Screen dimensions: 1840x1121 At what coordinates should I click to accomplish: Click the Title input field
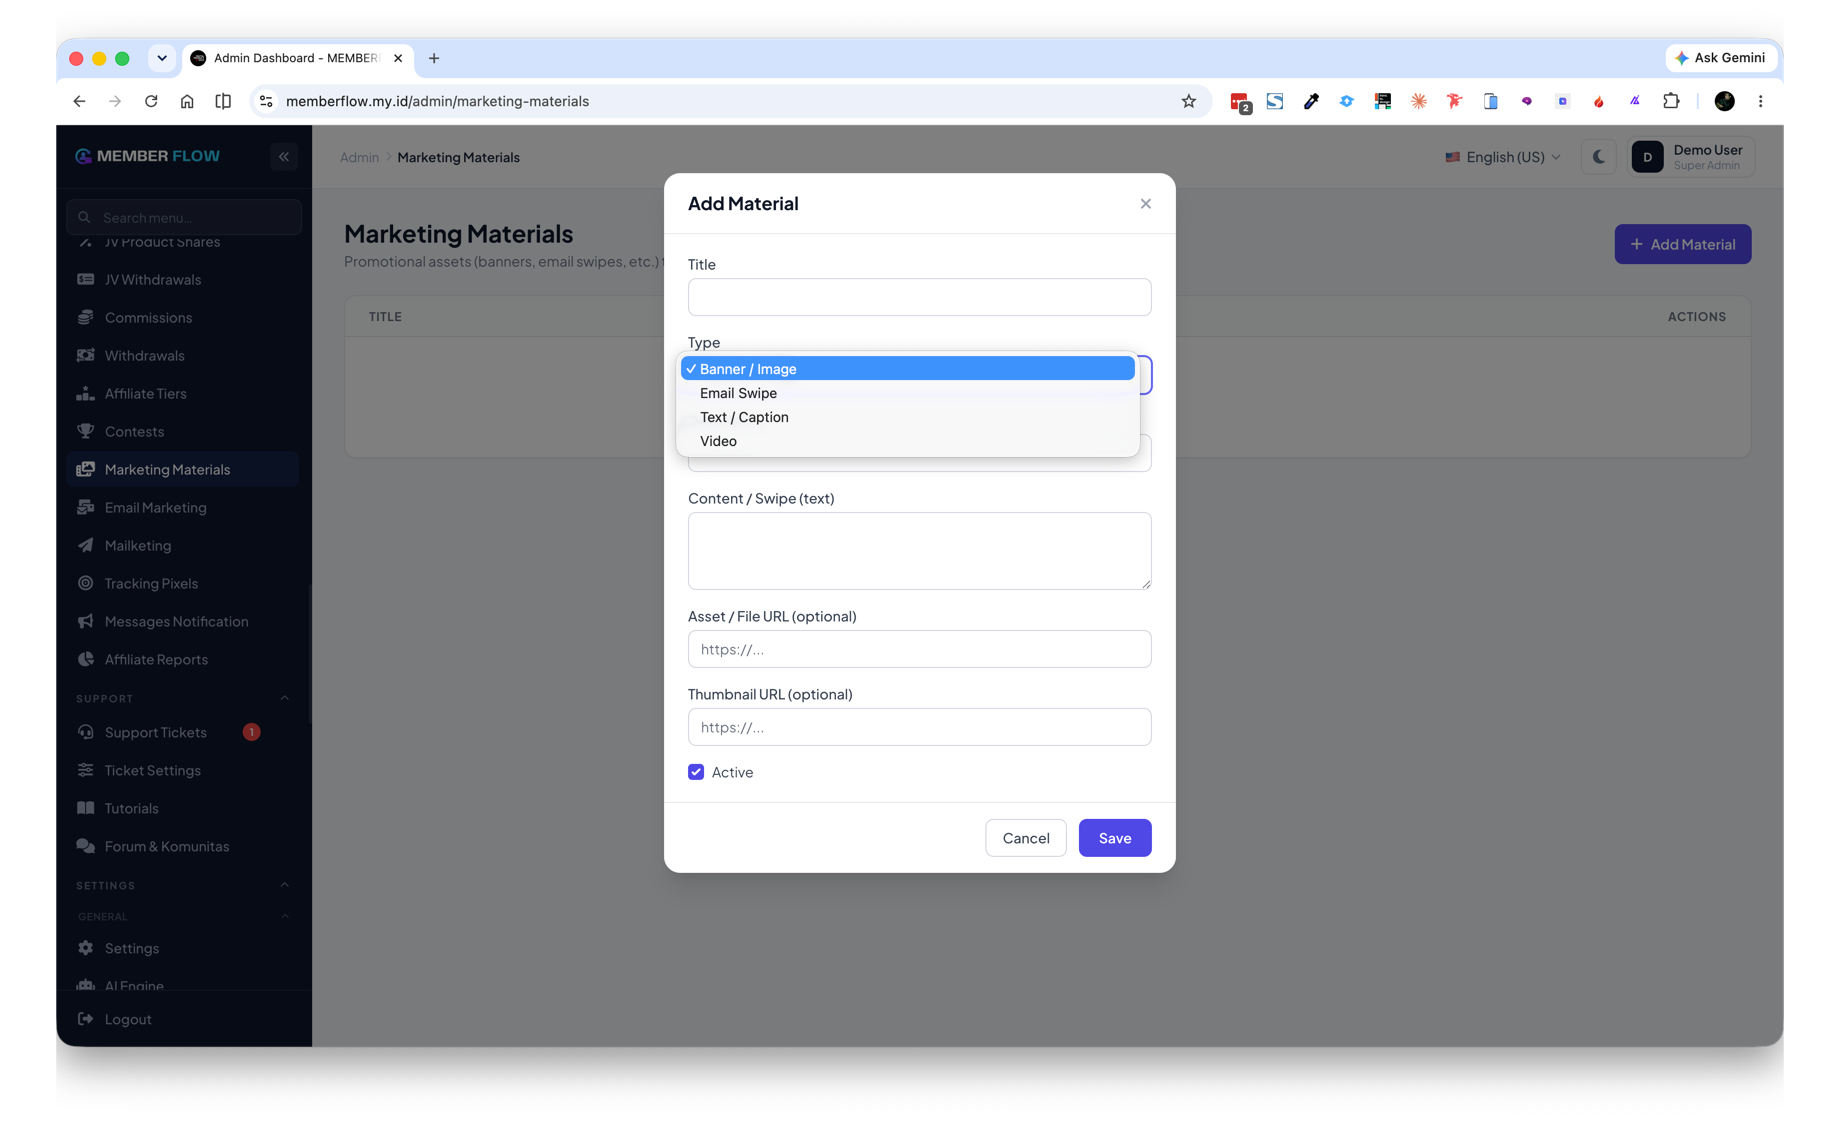[919, 297]
